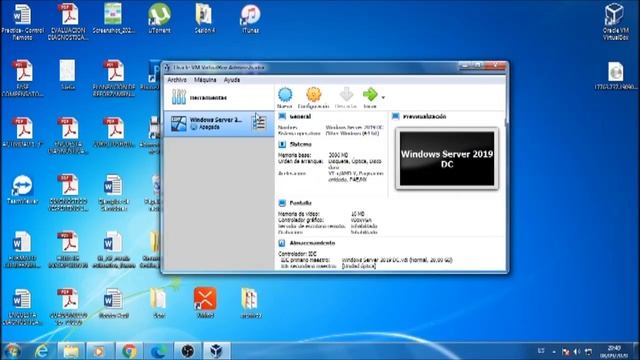Viewport: 640px width, 360px height.
Task: Select the 'Sesion 4' folder on desktop
Action: pos(204,18)
